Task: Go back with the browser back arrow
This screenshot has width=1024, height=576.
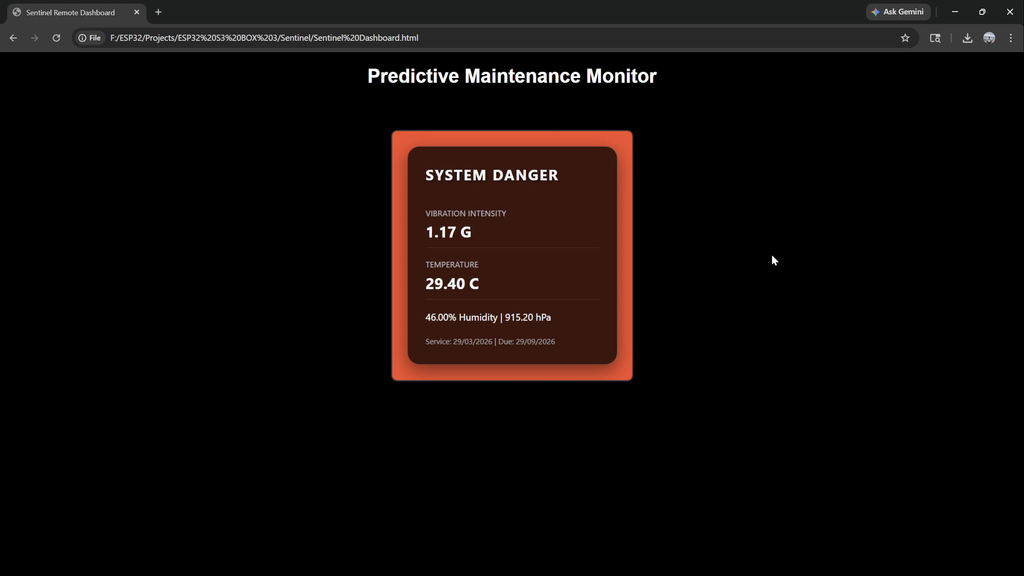Action: pyautogui.click(x=13, y=38)
